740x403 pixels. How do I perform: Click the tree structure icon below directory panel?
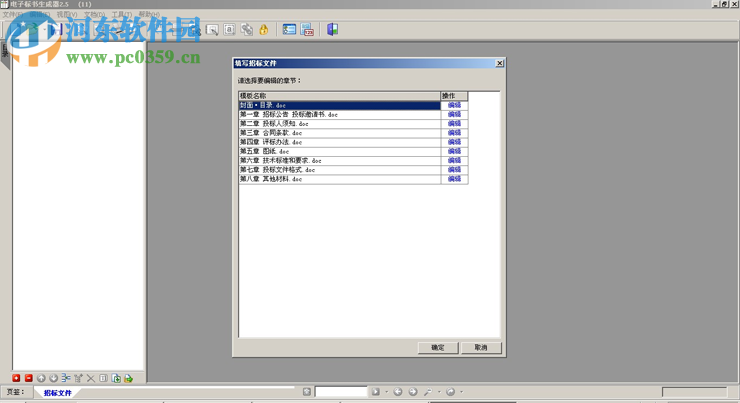(66, 378)
